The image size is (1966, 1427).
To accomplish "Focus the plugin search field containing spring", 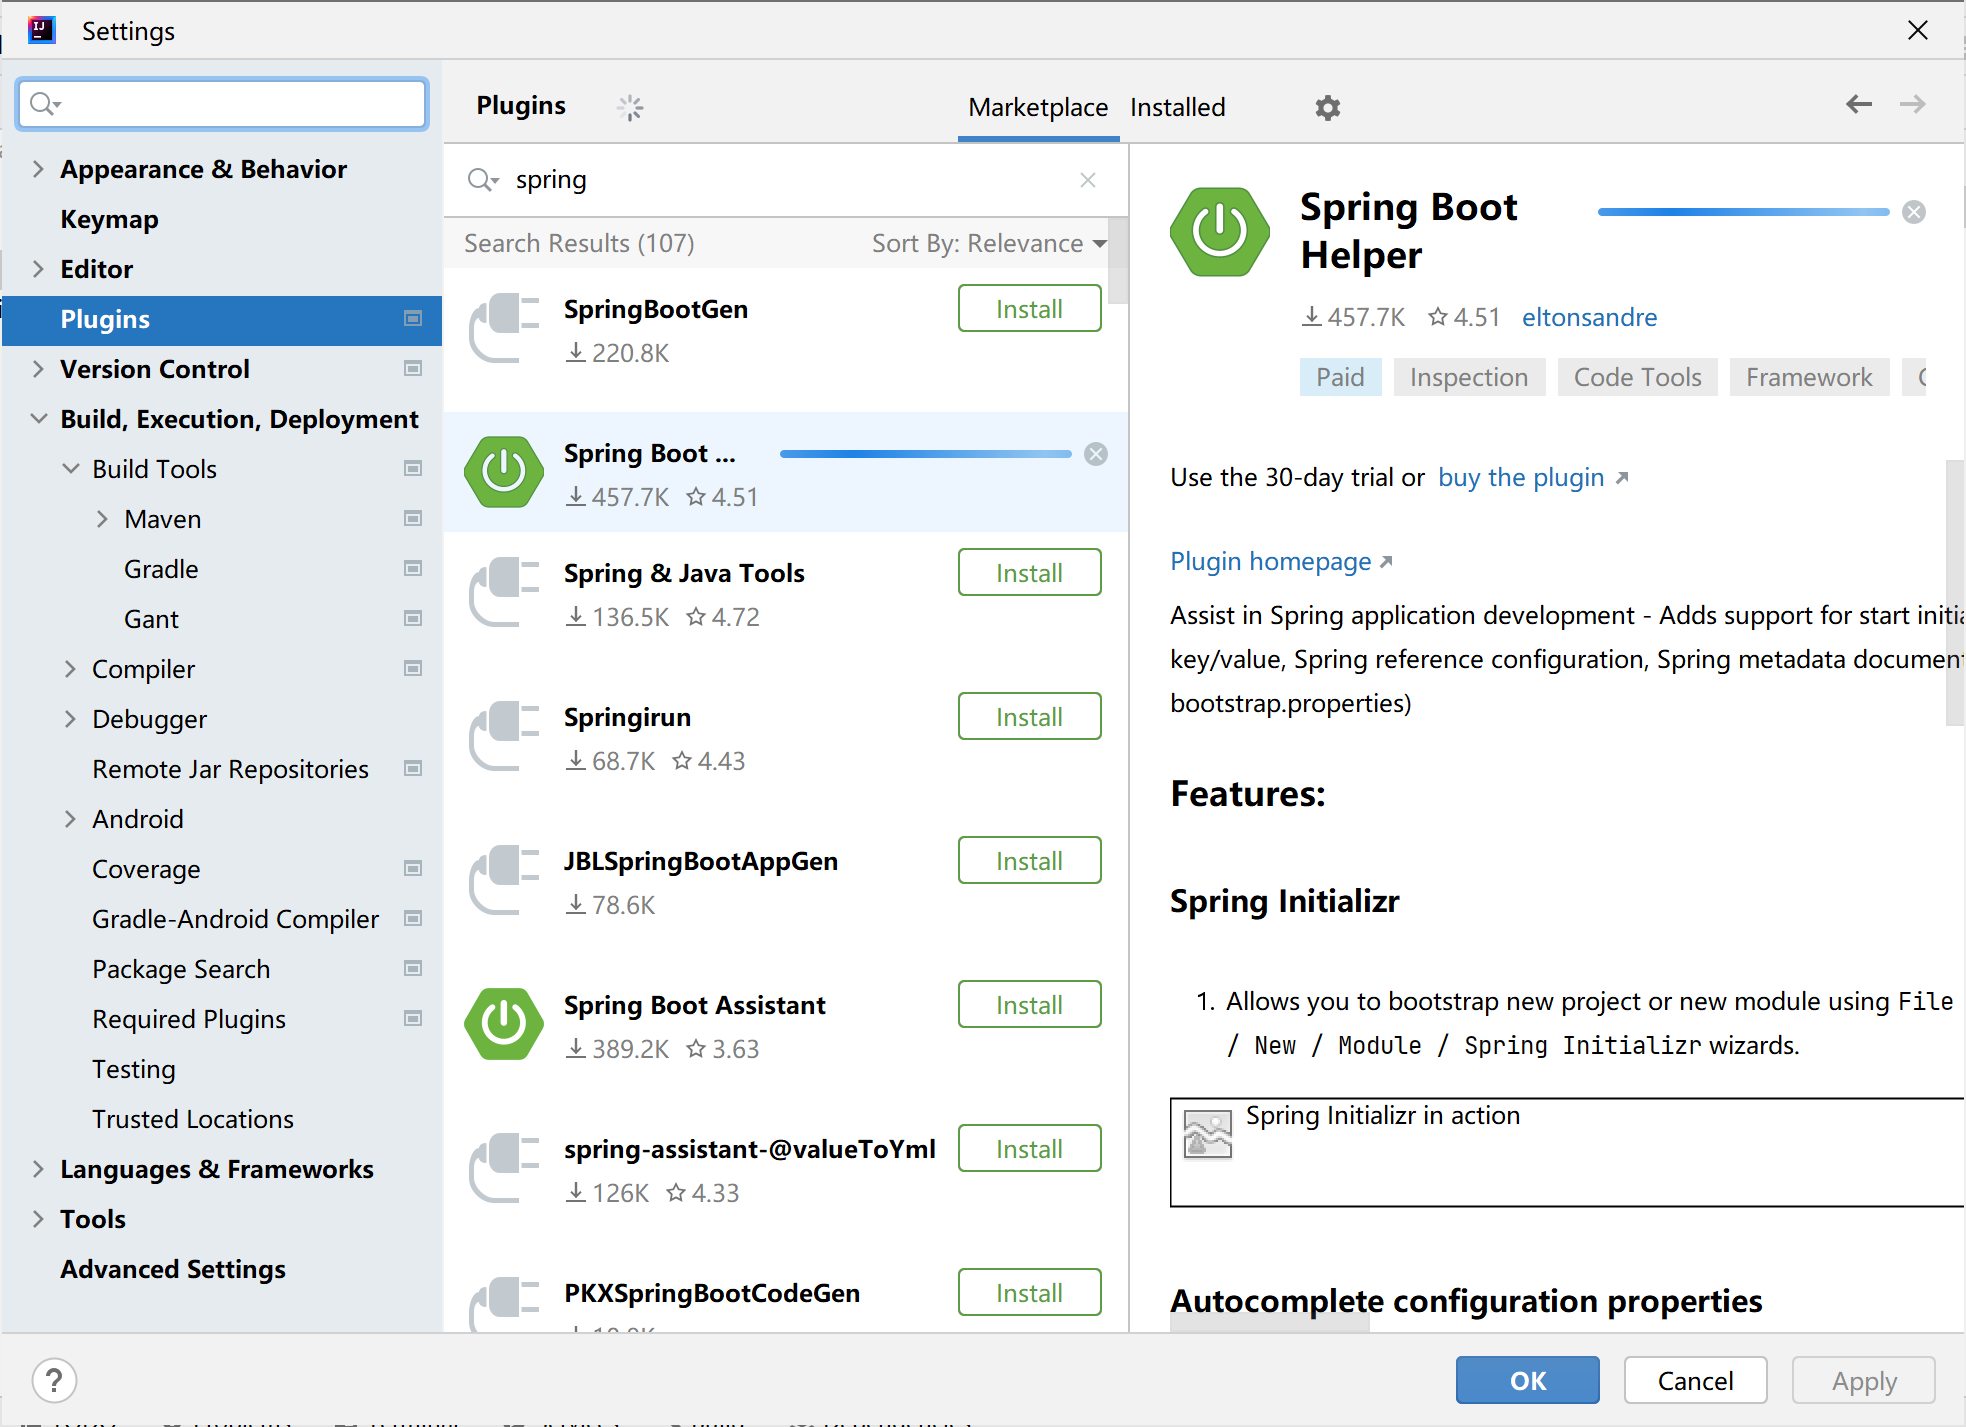I will 785,180.
